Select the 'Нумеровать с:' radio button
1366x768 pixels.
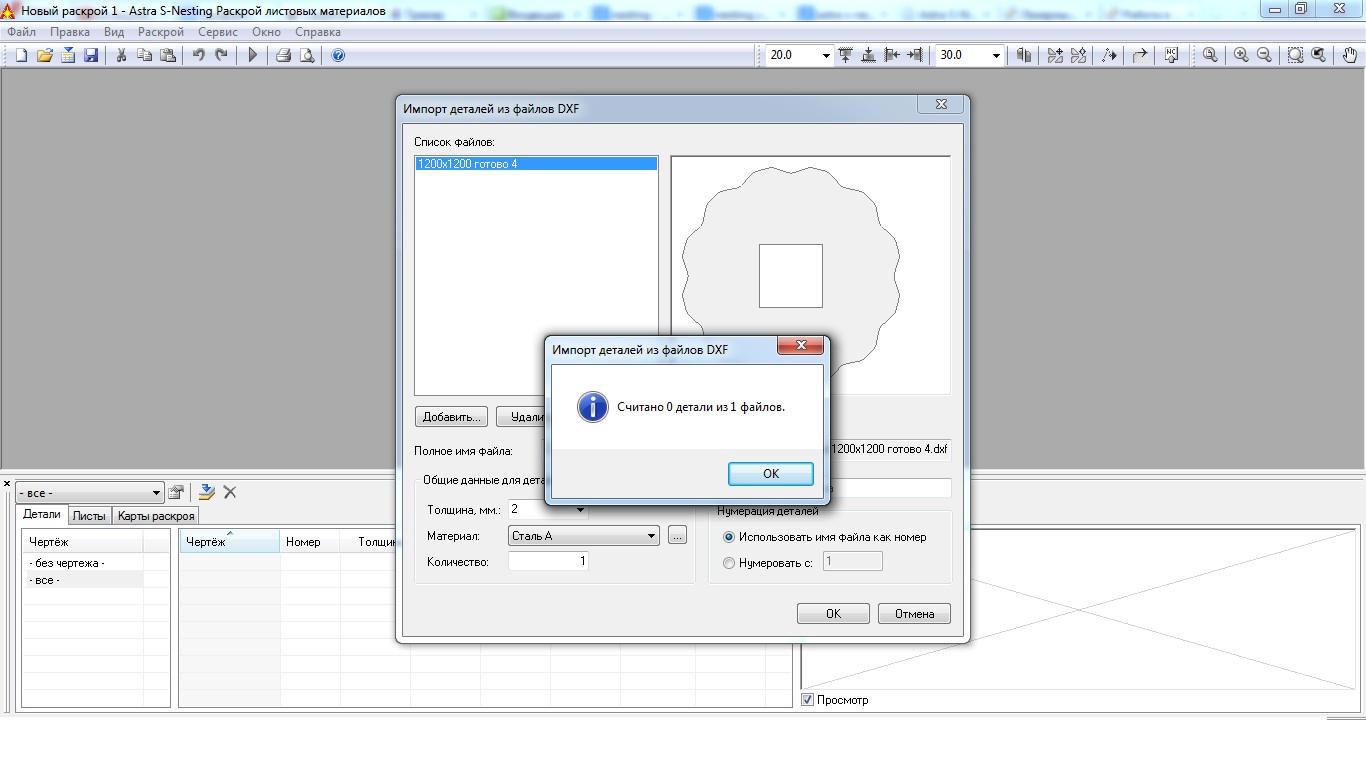[729, 563]
